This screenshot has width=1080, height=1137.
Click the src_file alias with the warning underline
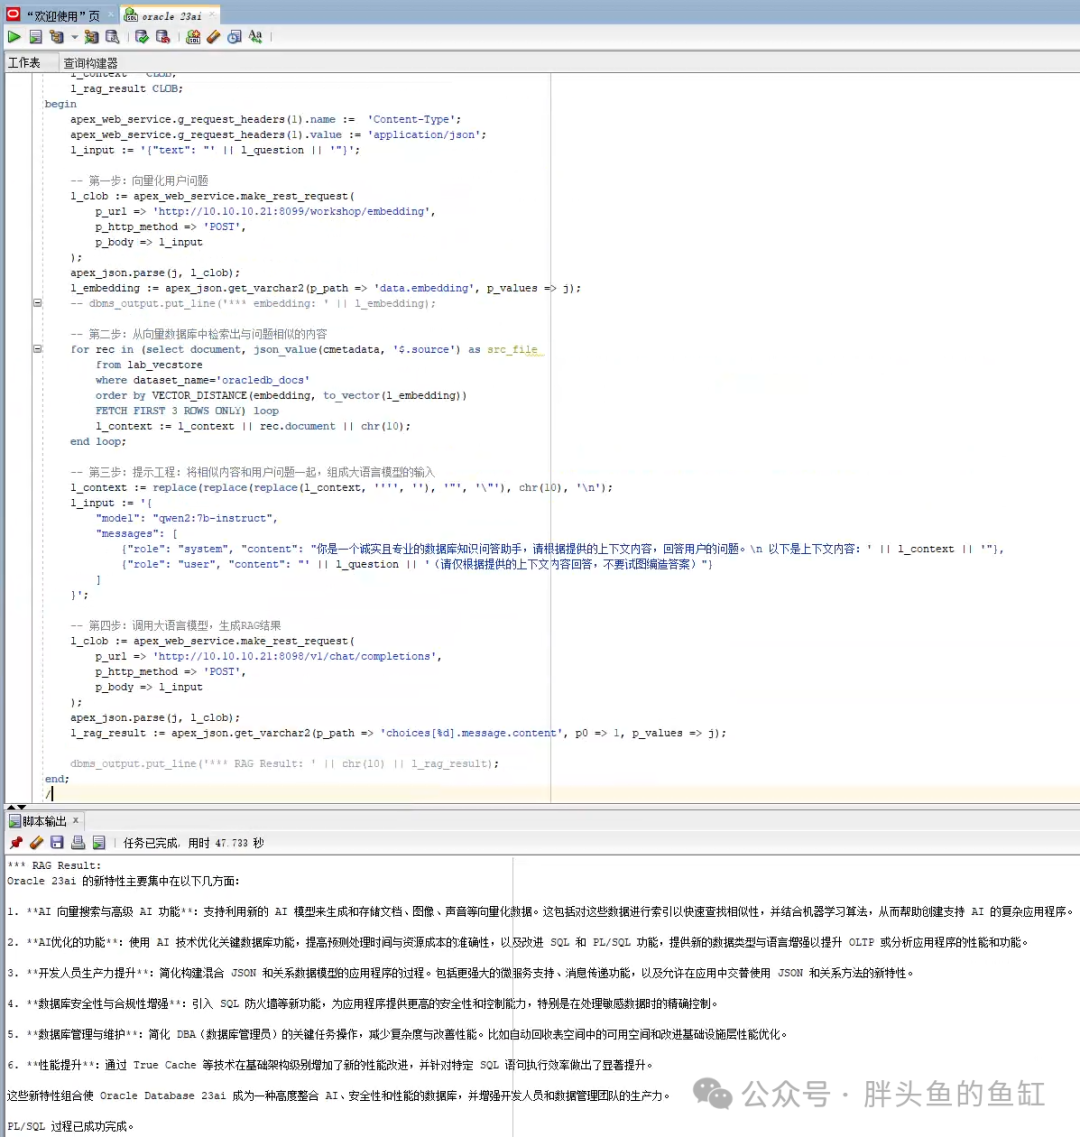512,350
